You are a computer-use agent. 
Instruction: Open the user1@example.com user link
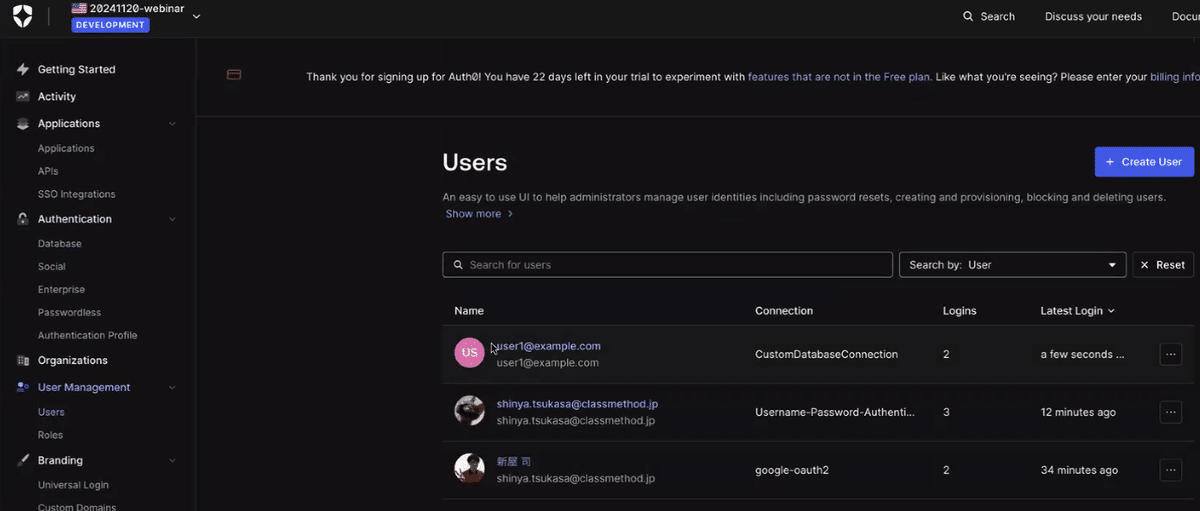[549, 346]
